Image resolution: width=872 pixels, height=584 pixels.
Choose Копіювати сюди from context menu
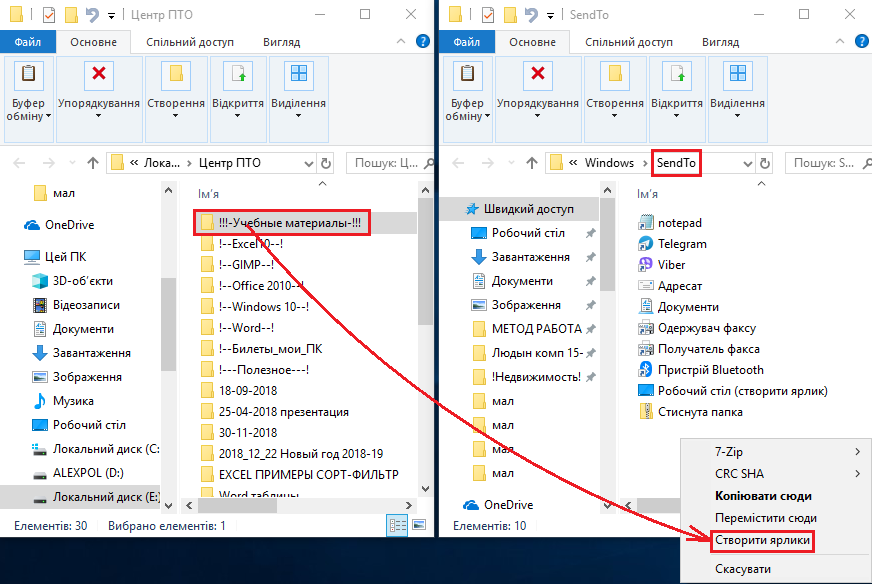(763, 496)
